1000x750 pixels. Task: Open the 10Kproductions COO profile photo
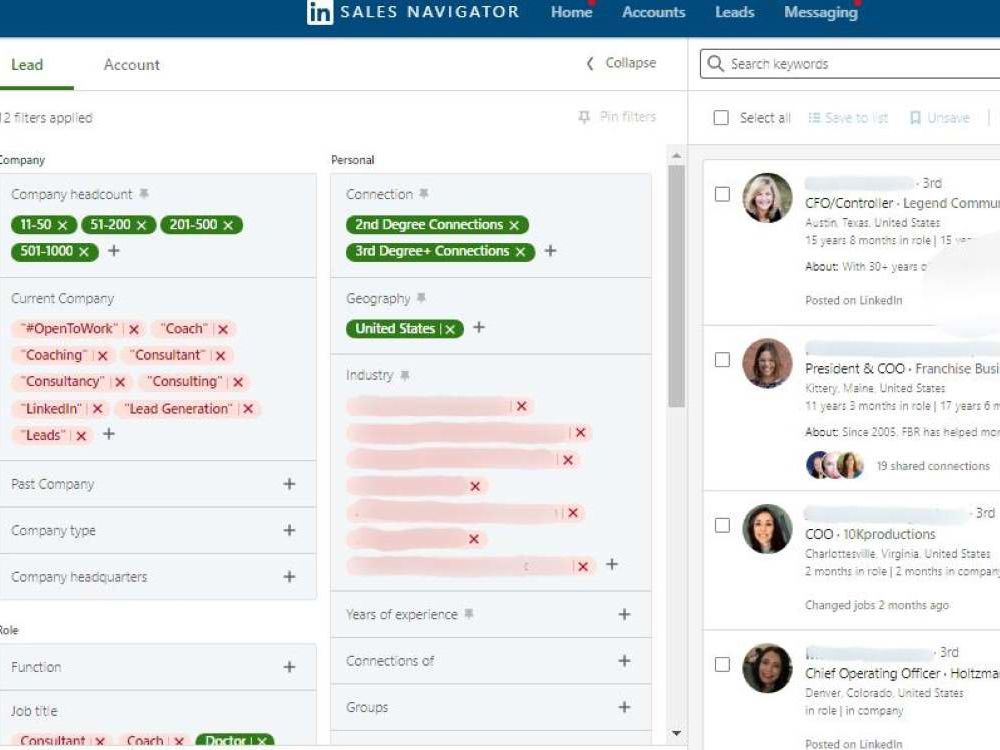[x=767, y=529]
